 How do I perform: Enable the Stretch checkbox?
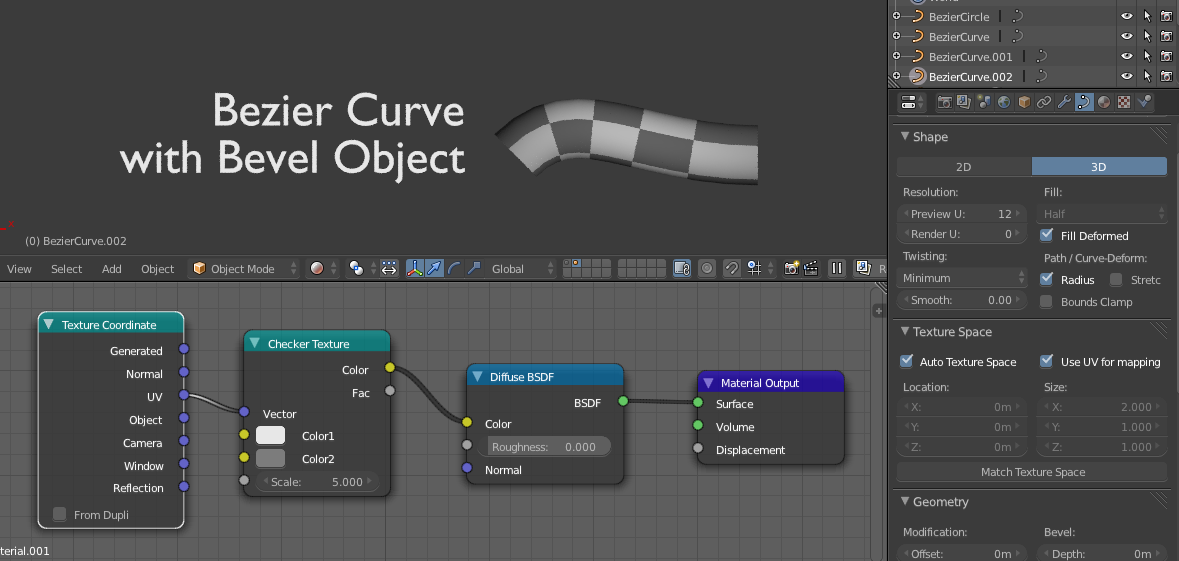tap(1116, 280)
